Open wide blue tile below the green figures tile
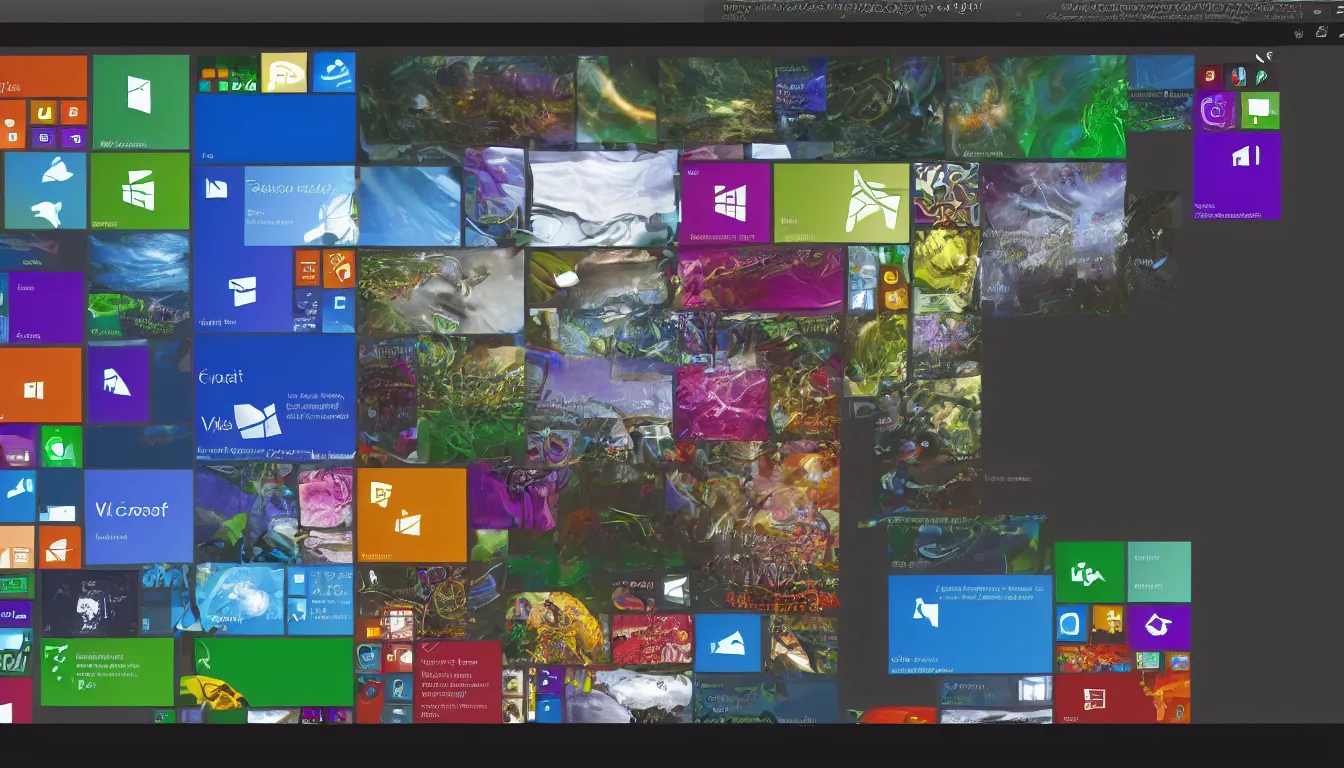Viewport: 1344px width, 768px height. click(x=970, y=624)
